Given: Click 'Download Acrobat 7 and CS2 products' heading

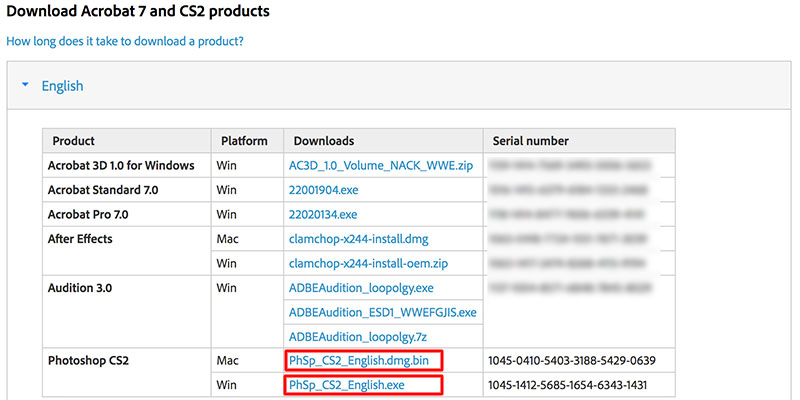Looking at the screenshot, I should coord(138,11).
